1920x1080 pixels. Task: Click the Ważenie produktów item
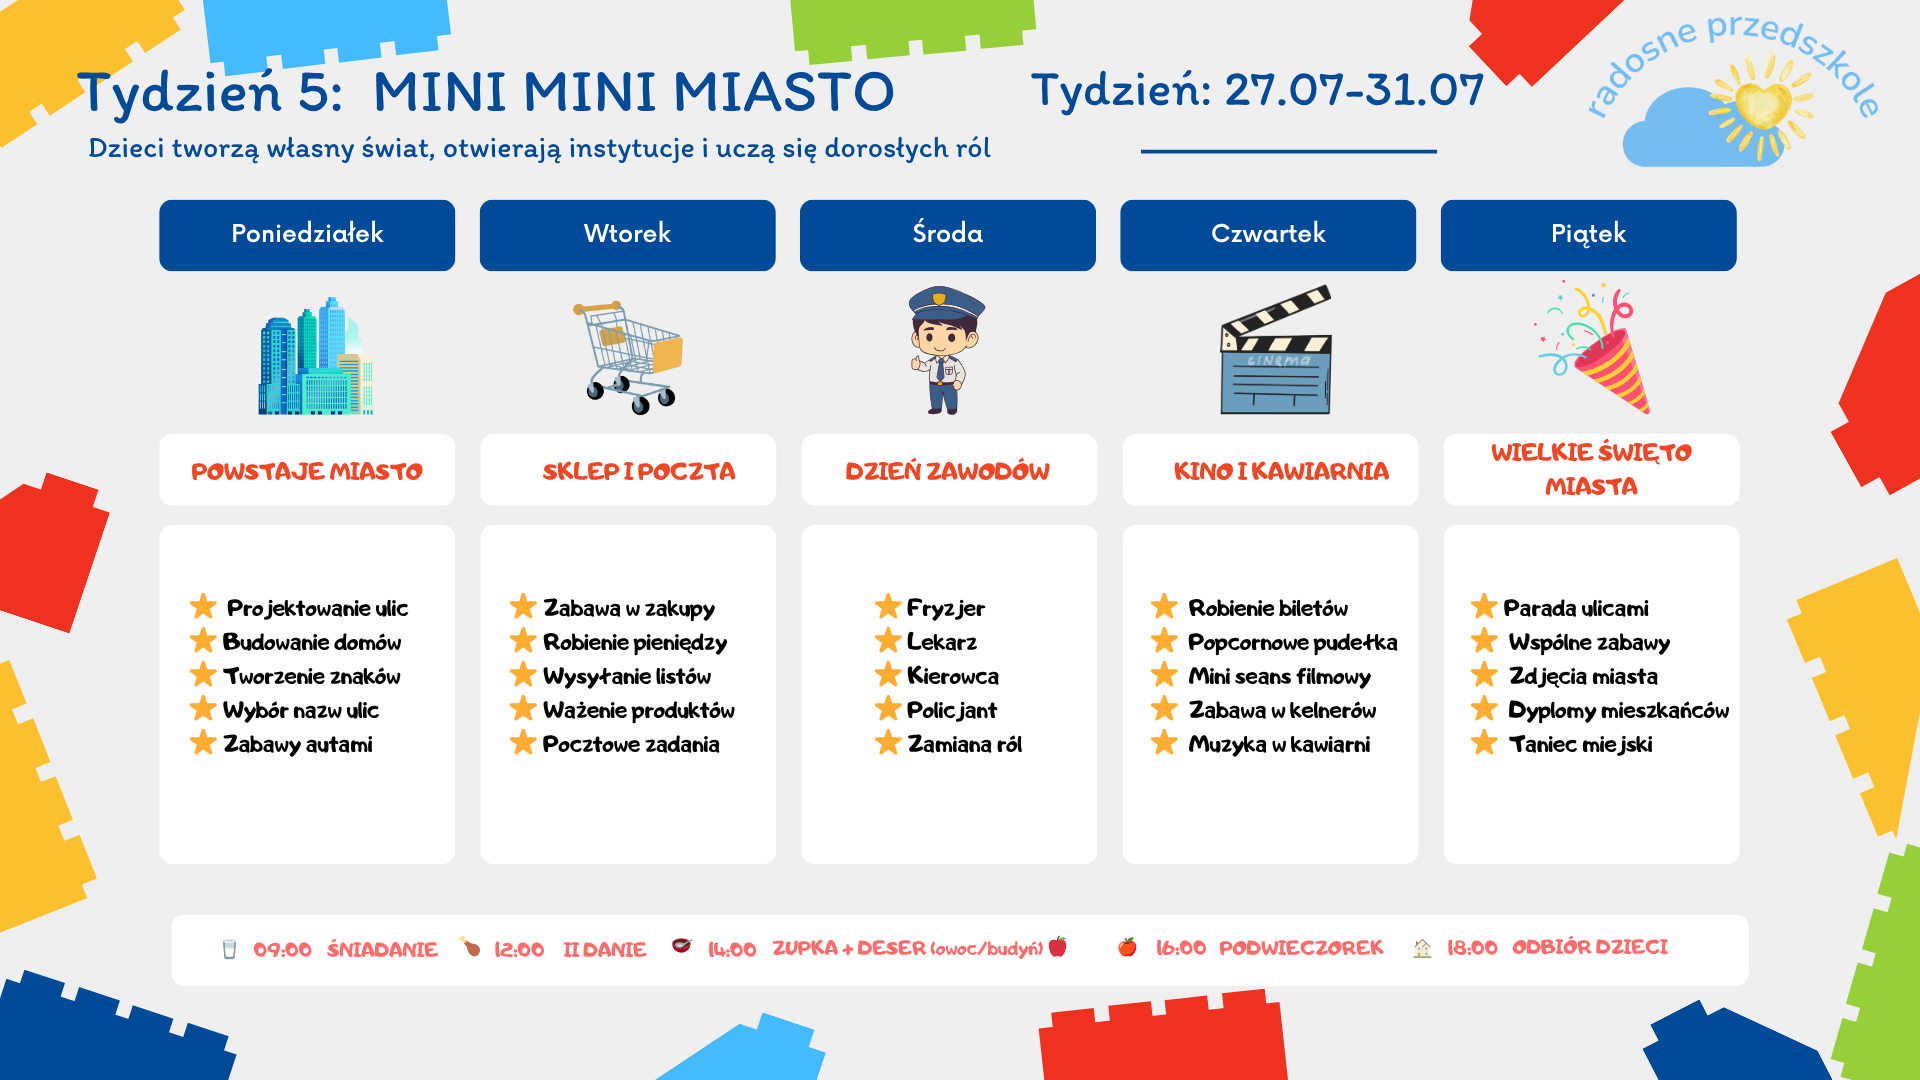click(x=639, y=710)
